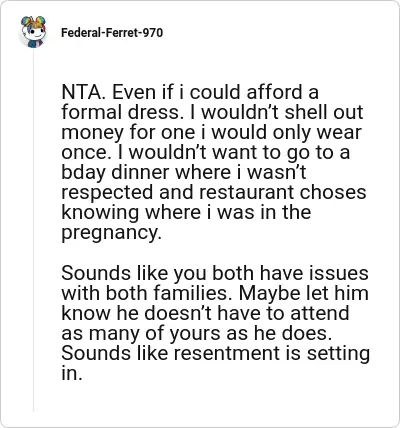The height and width of the screenshot is (428, 400).
Task: Click the line 'as many of yours as he does.'
Action: (197, 333)
